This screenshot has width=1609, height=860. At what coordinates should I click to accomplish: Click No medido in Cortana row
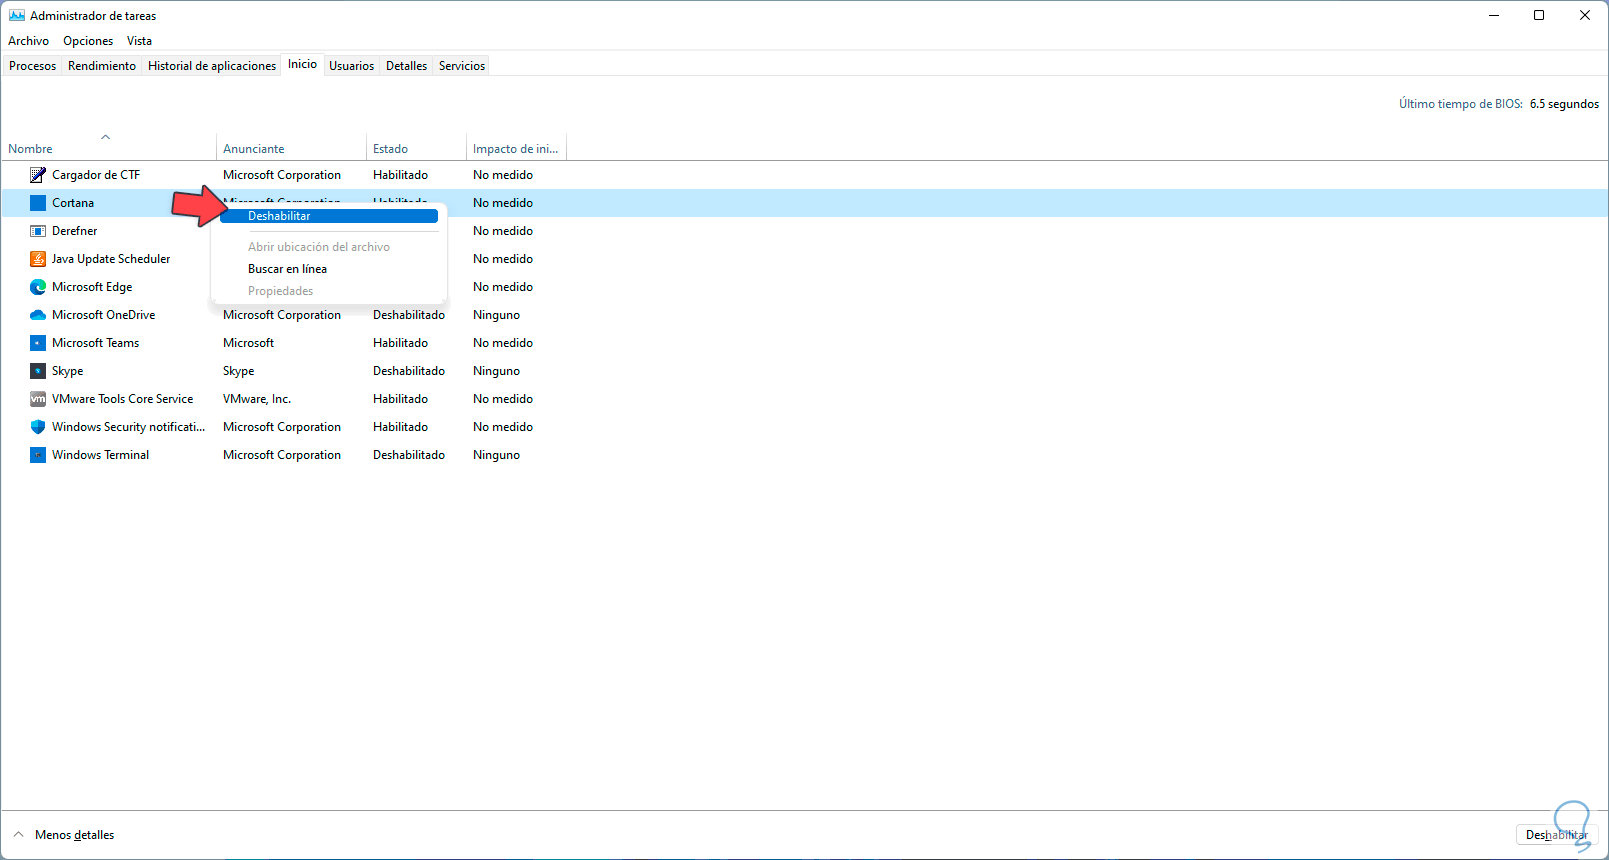pos(503,203)
